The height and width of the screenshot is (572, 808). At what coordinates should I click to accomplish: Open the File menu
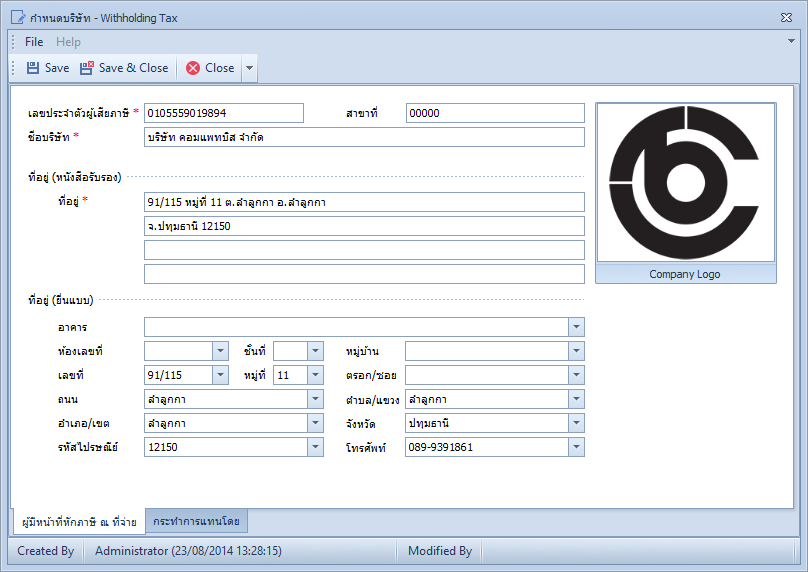pyautogui.click(x=34, y=42)
